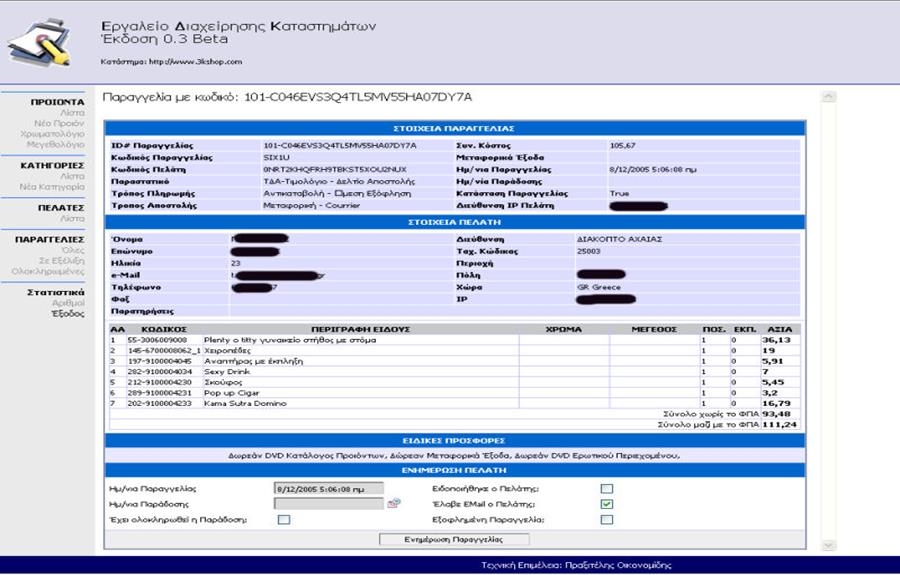Open Λίστα under ΠΕΛΑΤΕΣ
This screenshot has height=575, width=900.
pyautogui.click(x=72, y=219)
